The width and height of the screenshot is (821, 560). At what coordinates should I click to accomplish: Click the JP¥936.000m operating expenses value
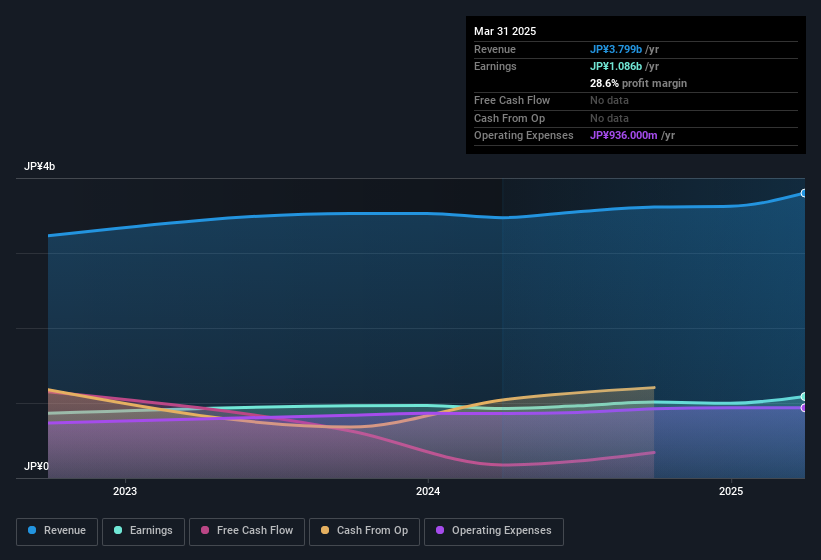click(624, 136)
